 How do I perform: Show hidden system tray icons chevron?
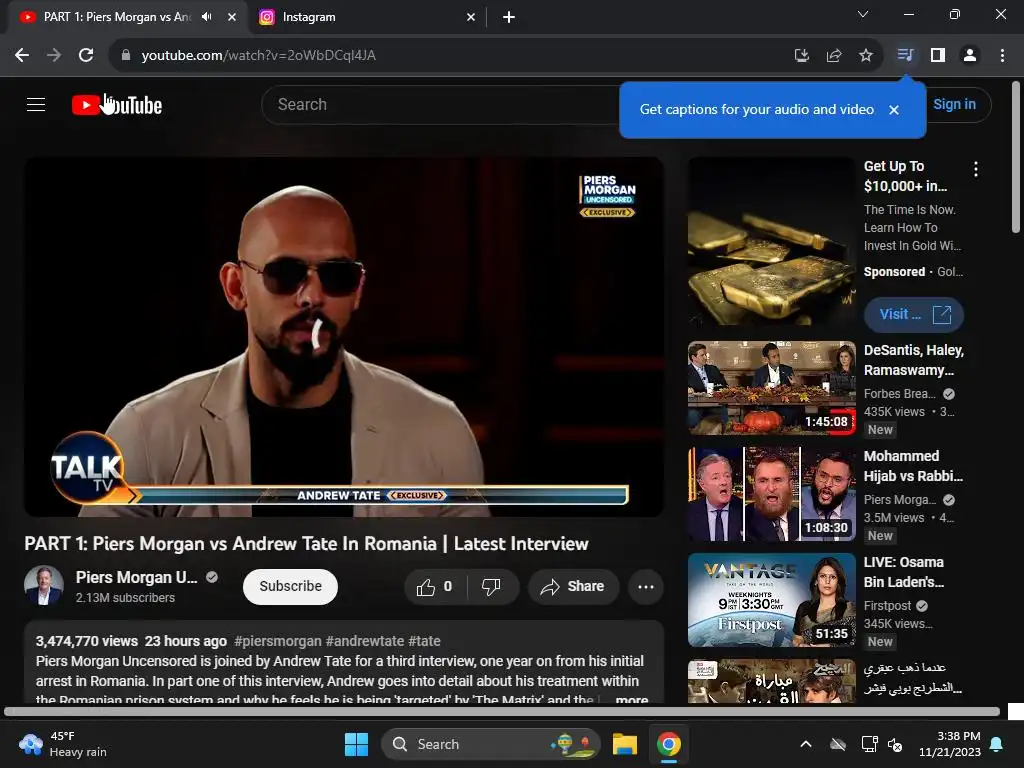[x=806, y=744]
